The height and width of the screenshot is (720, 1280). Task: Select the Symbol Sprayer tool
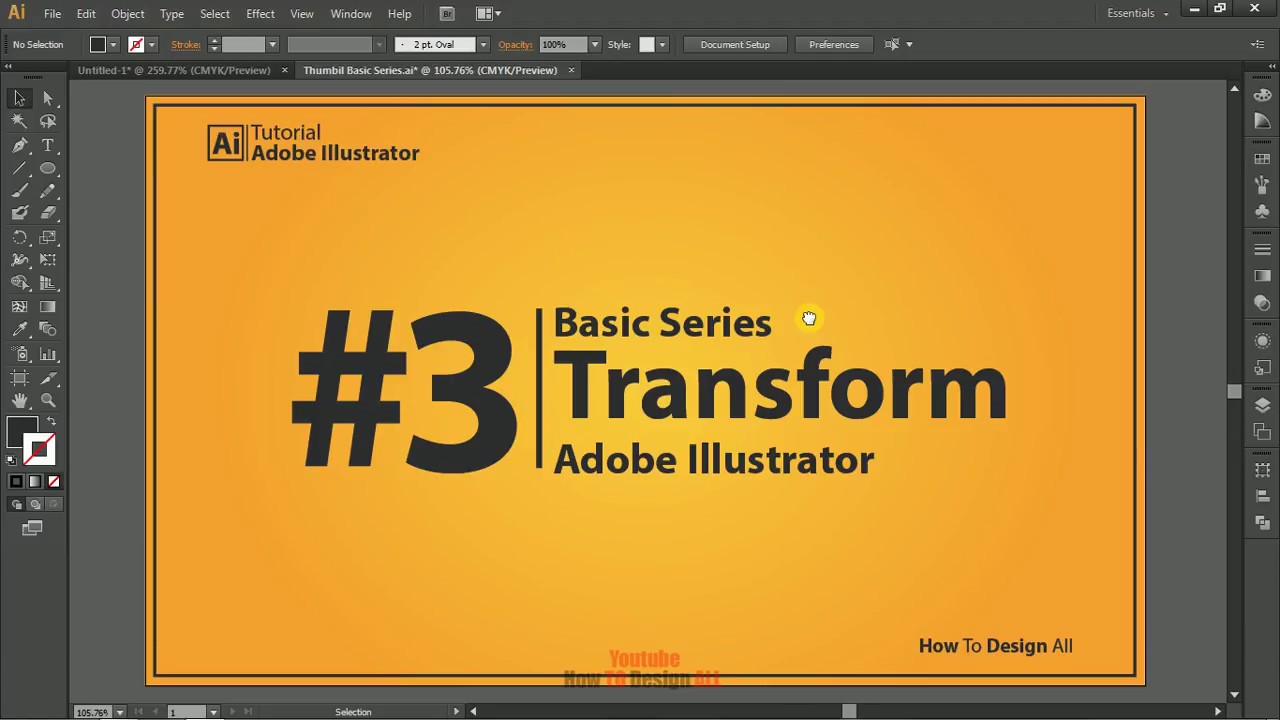tap(19, 354)
